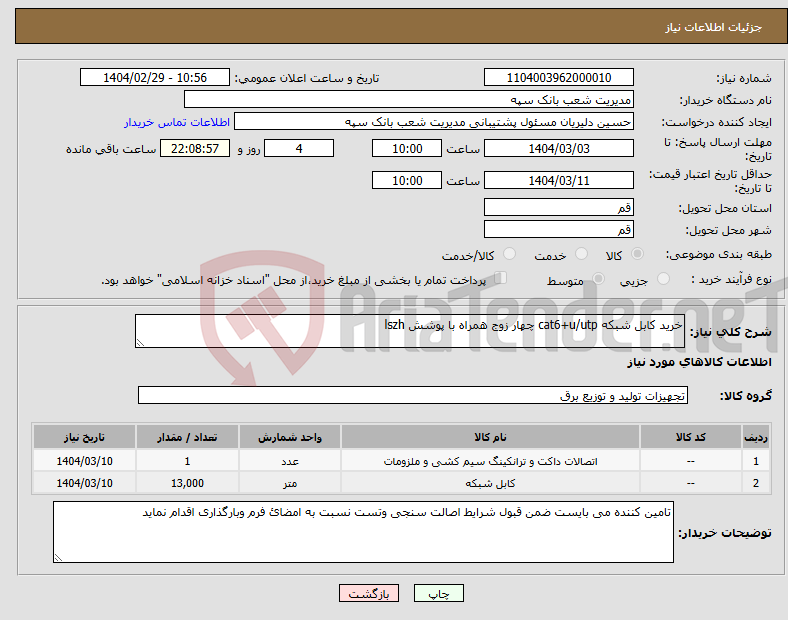The image size is (788, 620).
Task: Click the price validity time 10:00 field
Action: point(407,180)
